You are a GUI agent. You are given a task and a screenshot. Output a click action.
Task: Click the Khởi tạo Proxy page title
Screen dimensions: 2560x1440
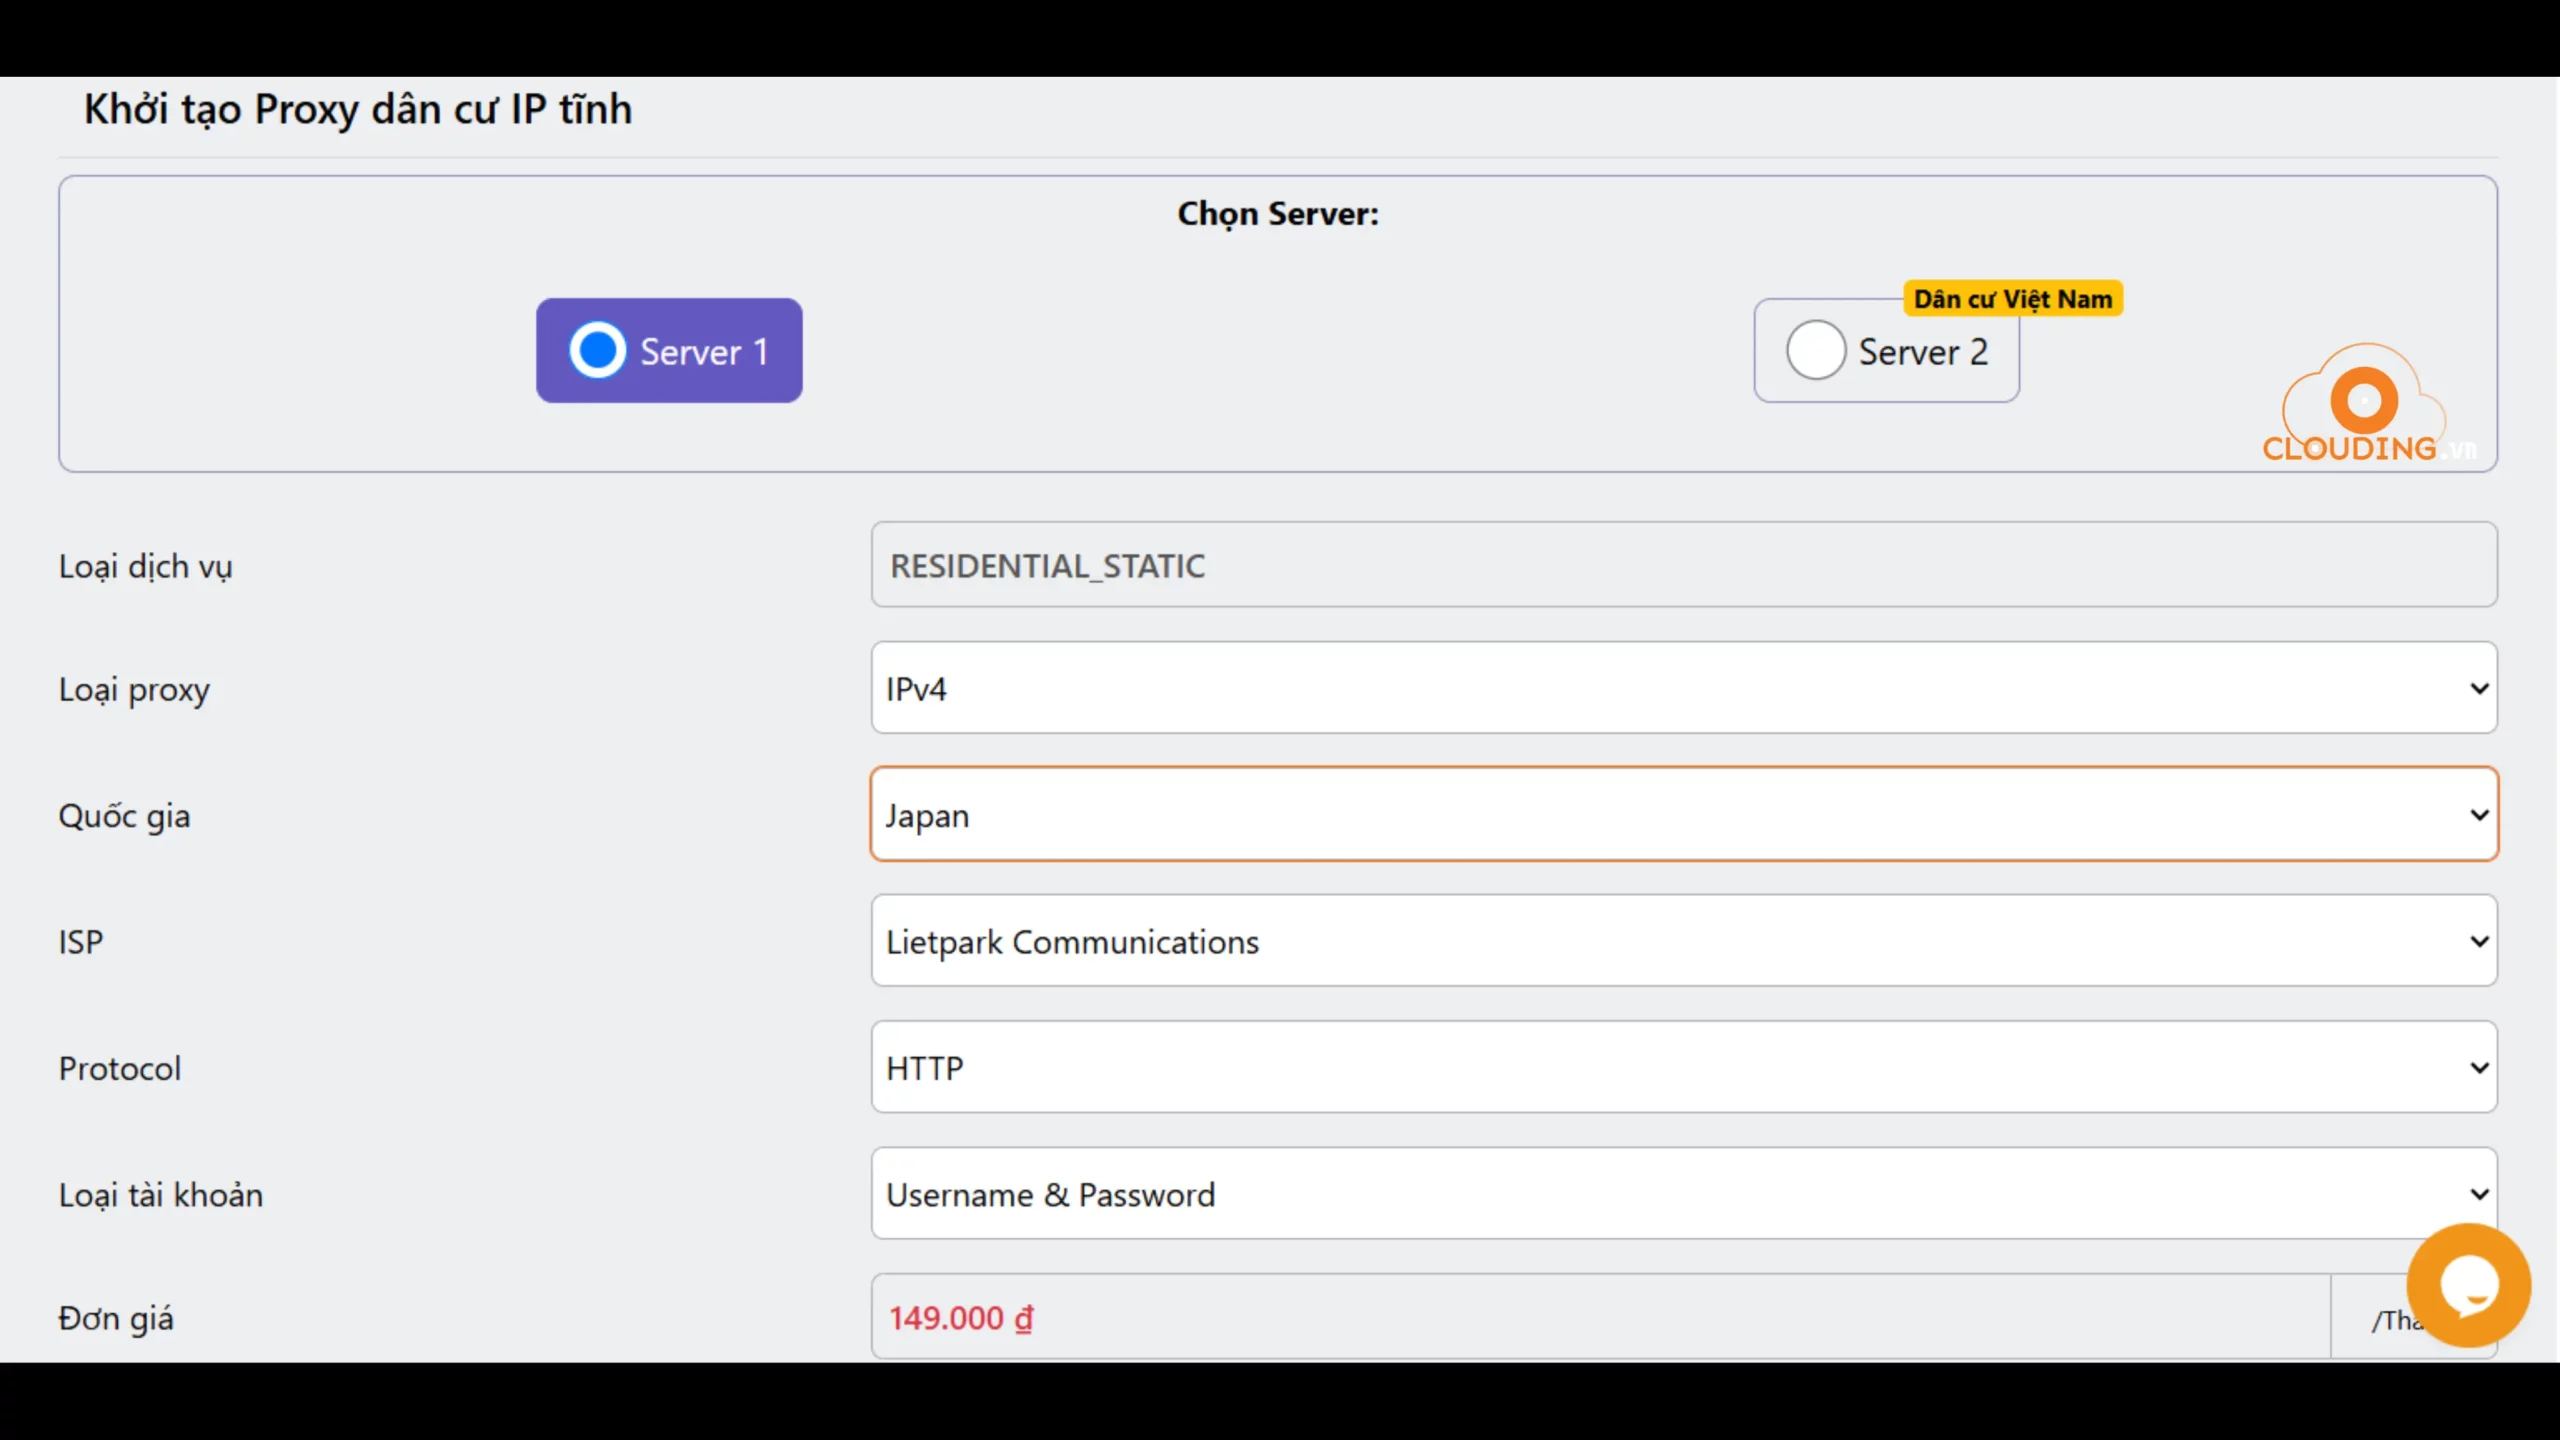pyautogui.click(x=357, y=109)
